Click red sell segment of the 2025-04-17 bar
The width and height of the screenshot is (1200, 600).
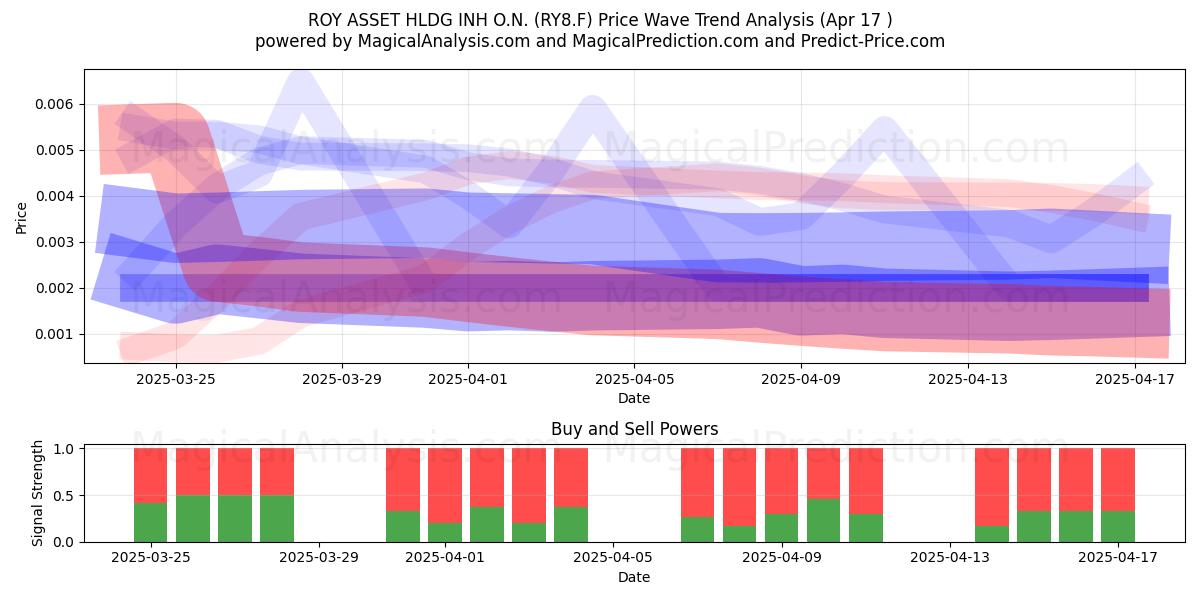[x=1118, y=480]
